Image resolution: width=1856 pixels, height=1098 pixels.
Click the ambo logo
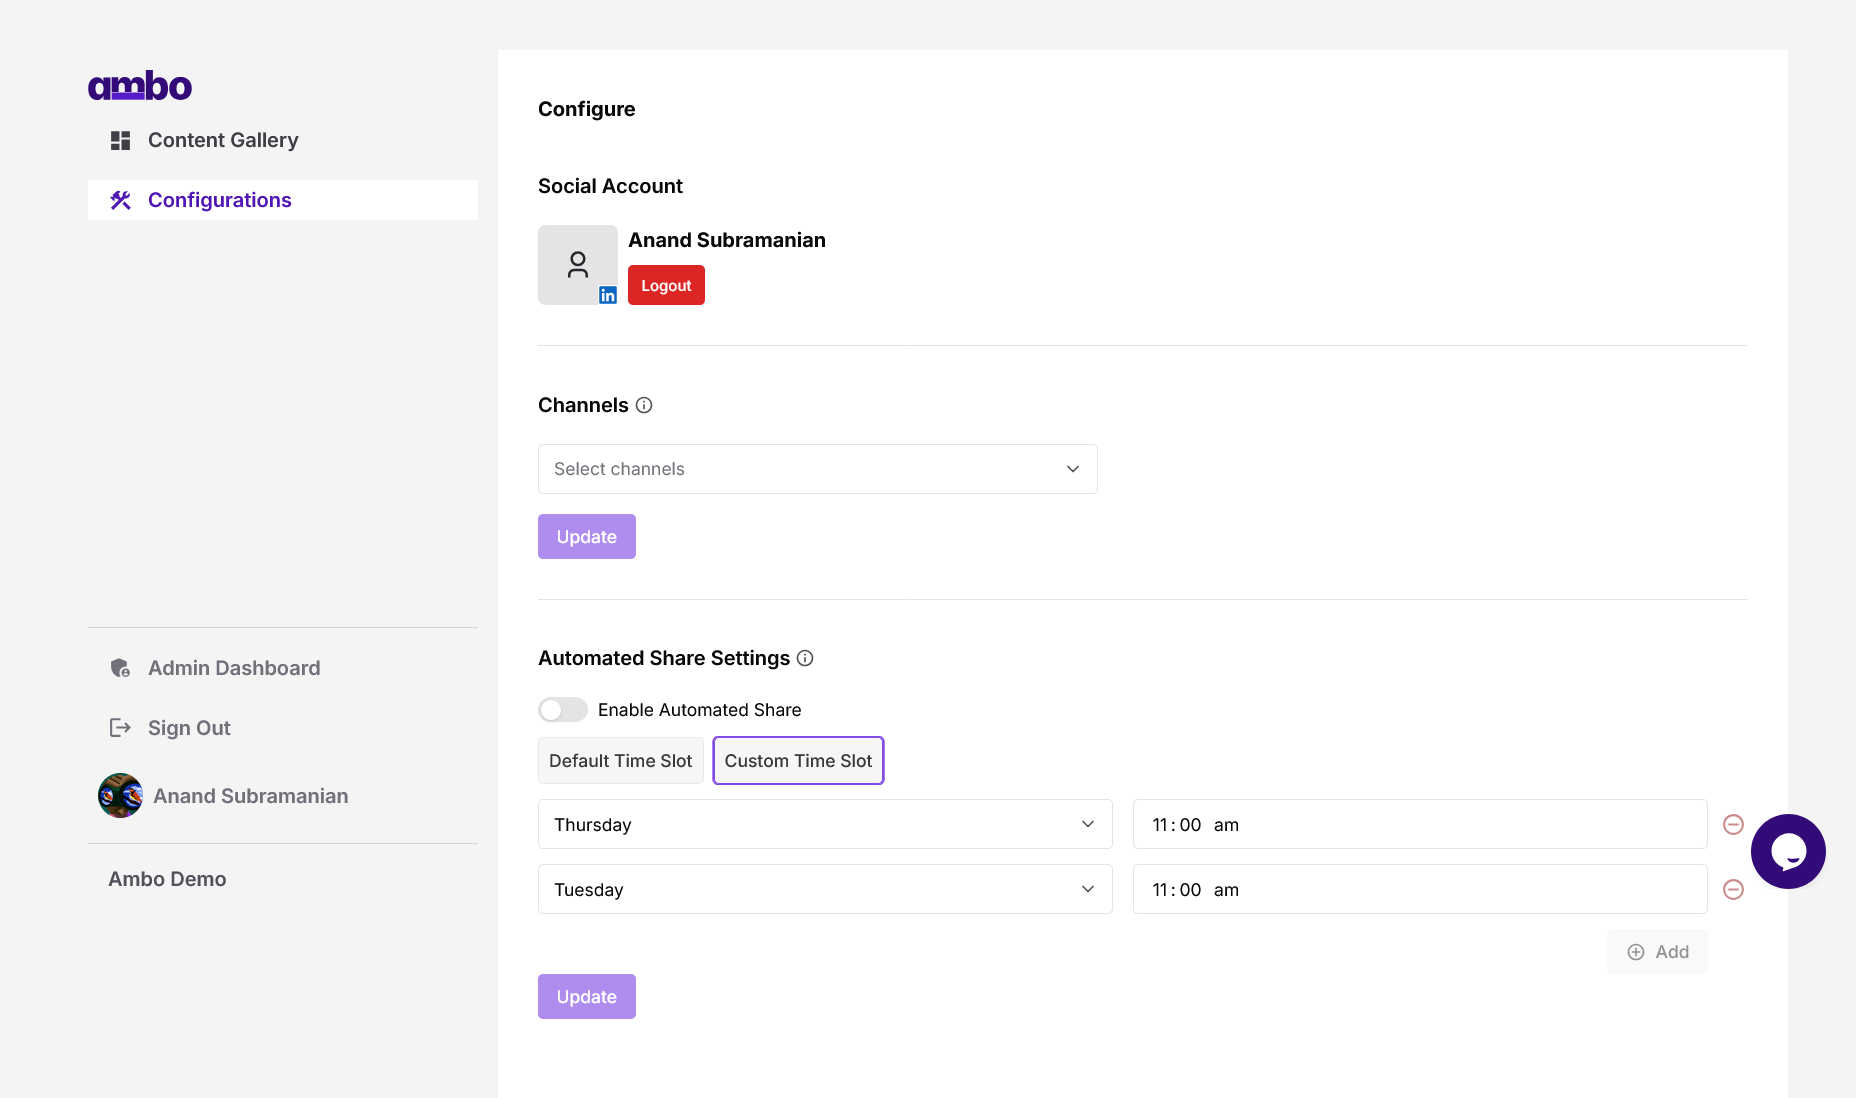click(x=140, y=86)
